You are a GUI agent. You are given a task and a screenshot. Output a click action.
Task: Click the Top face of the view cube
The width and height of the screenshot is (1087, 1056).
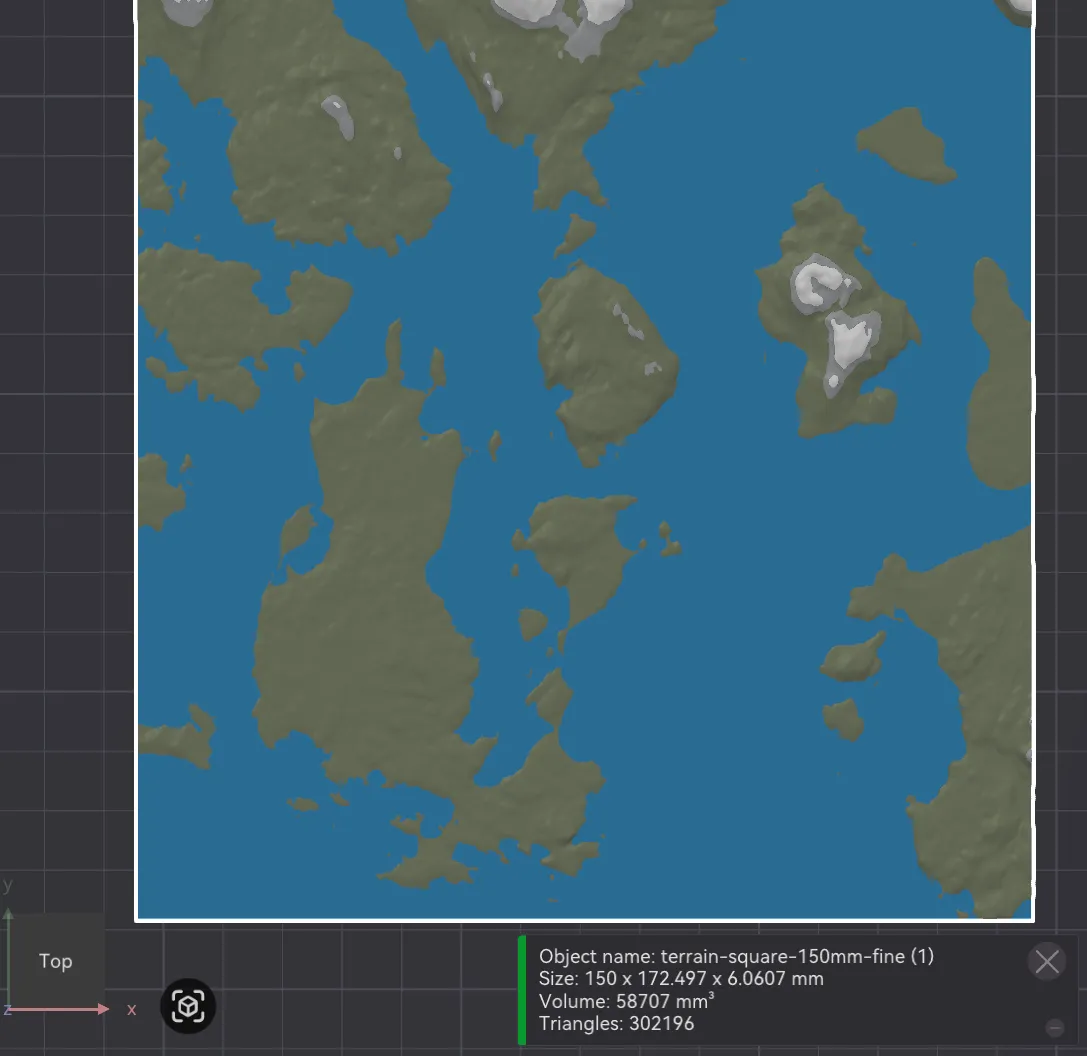click(55, 961)
